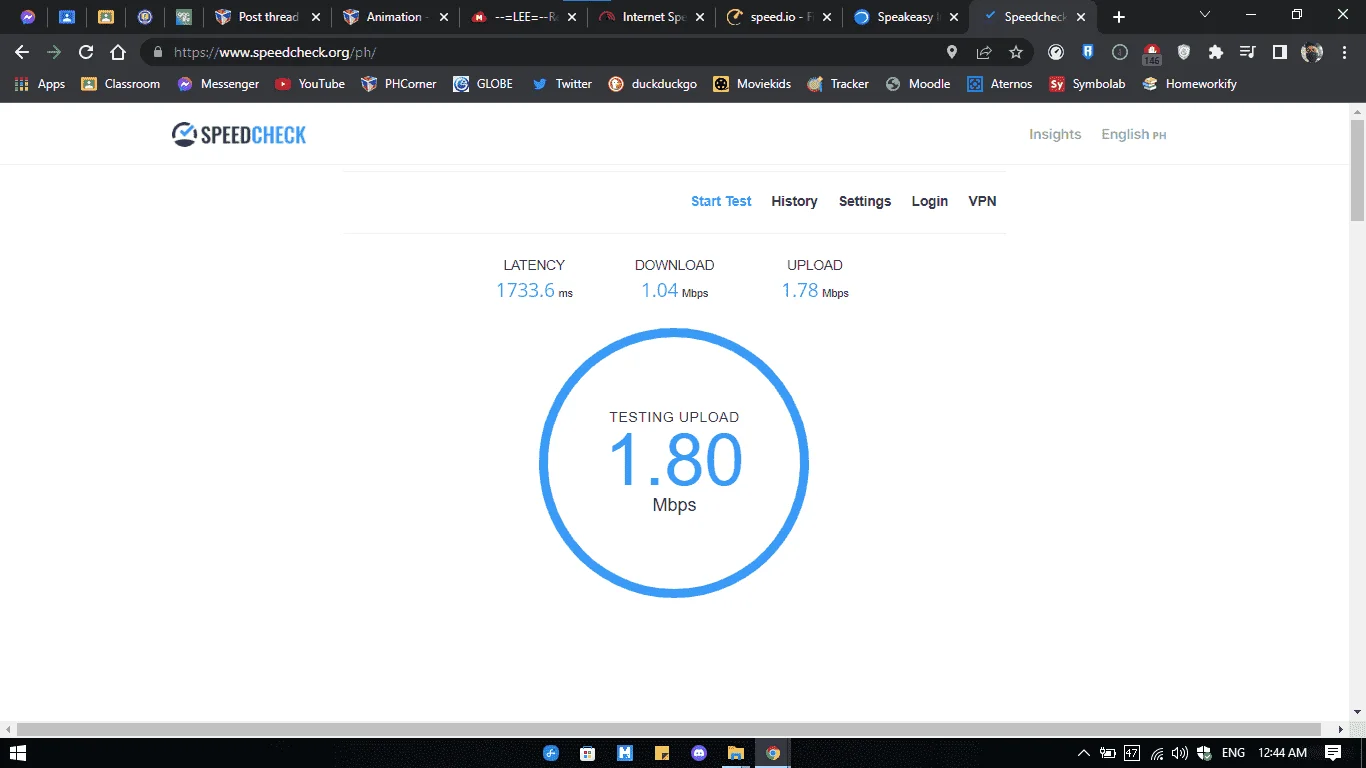Viewport: 1366px width, 768px height.
Task: Open the Chrome extensions puzzle menu
Action: click(1216, 52)
